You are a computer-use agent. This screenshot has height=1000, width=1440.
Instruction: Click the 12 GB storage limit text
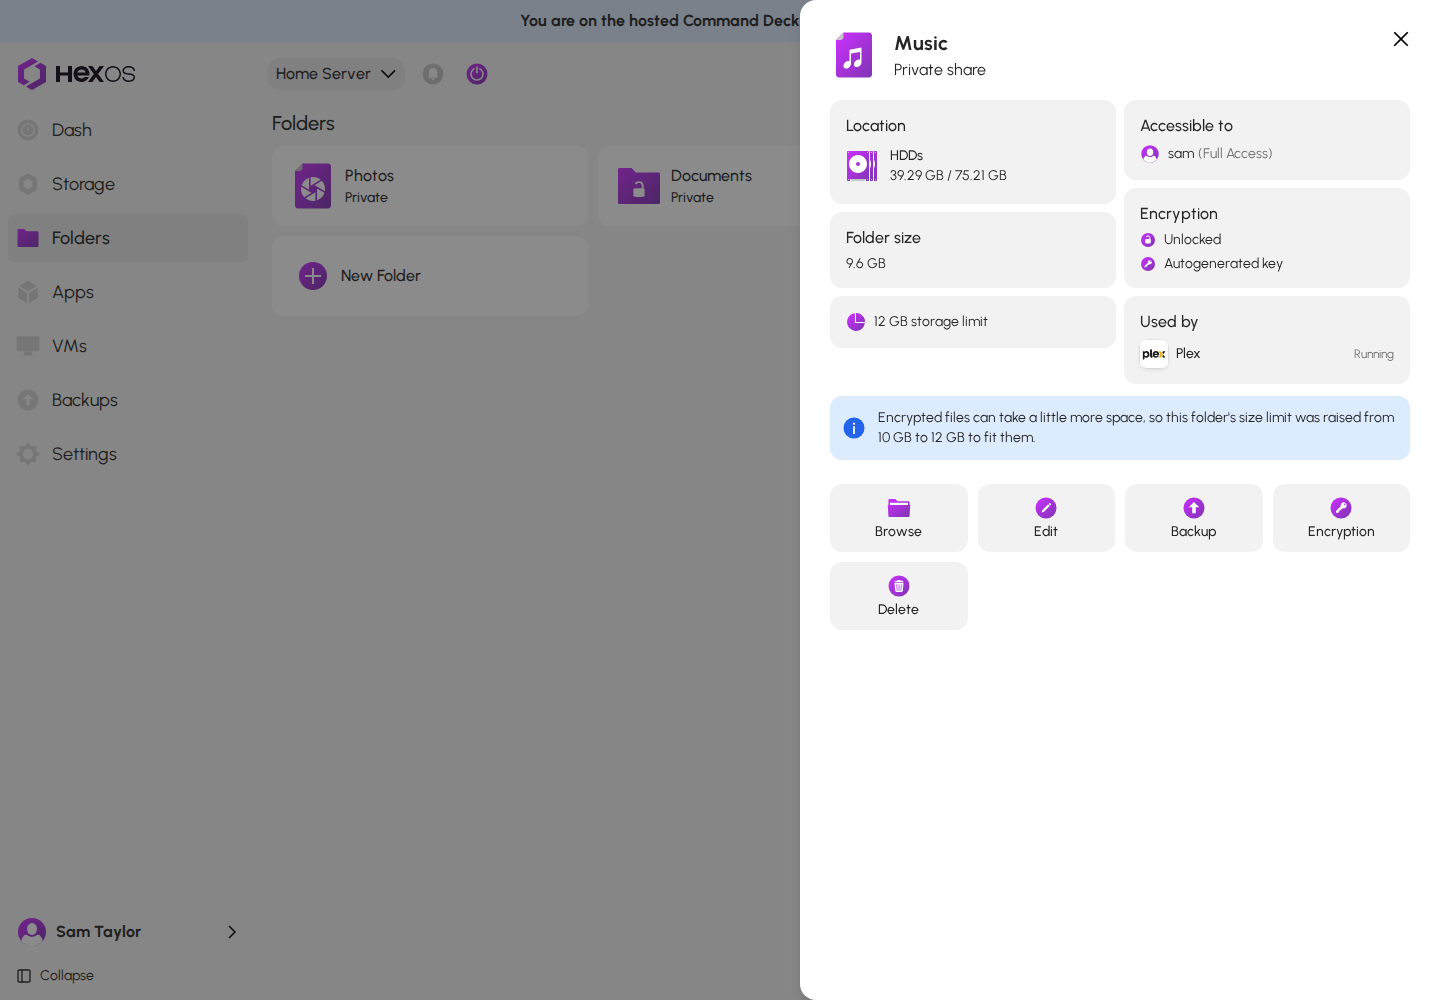pyautogui.click(x=930, y=322)
